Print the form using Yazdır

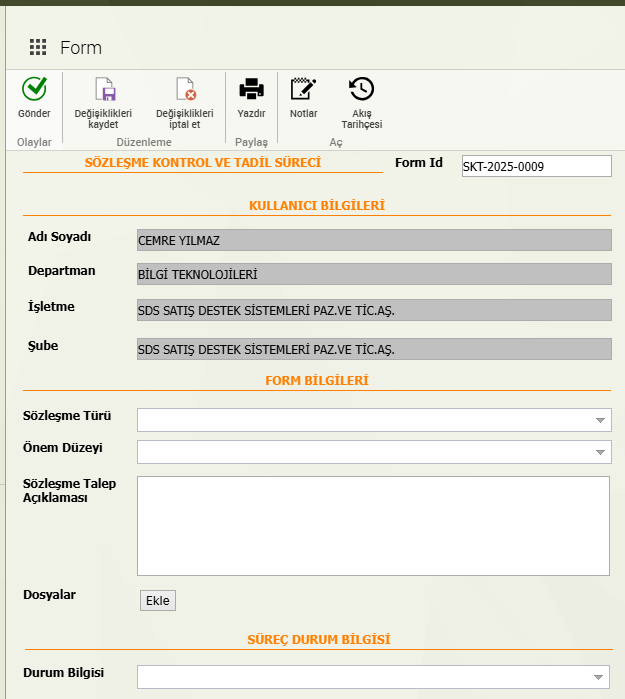(251, 90)
